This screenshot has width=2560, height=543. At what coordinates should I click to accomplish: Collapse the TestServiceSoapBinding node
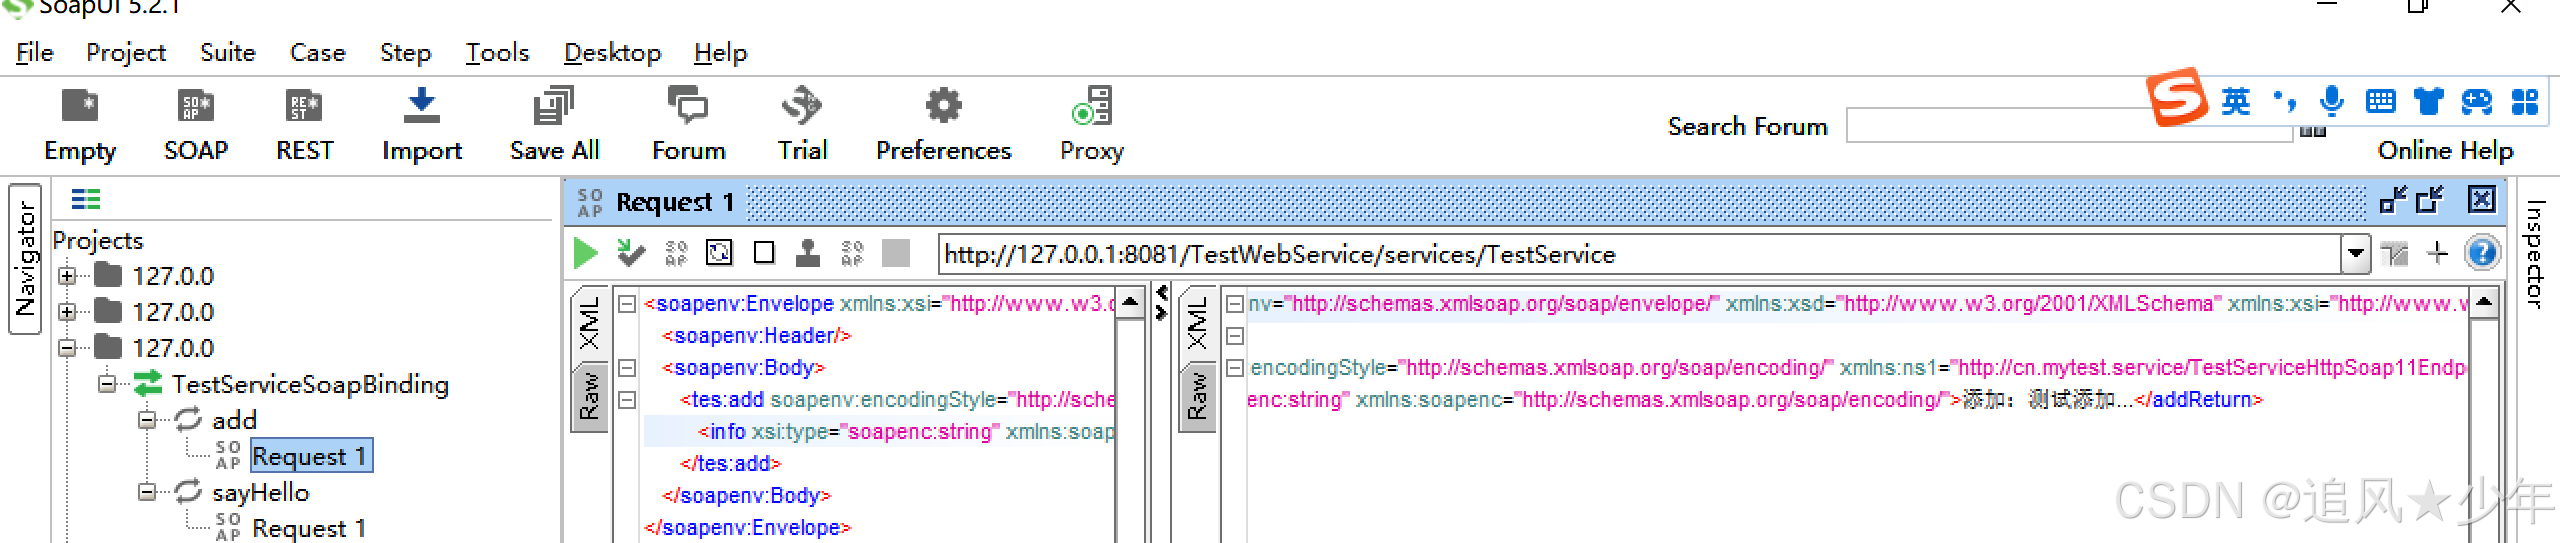click(x=107, y=384)
